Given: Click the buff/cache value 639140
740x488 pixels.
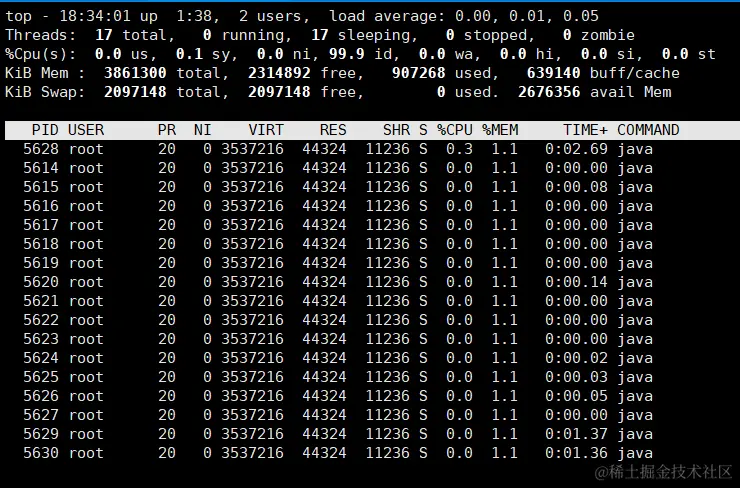Looking at the screenshot, I should click(554, 73).
